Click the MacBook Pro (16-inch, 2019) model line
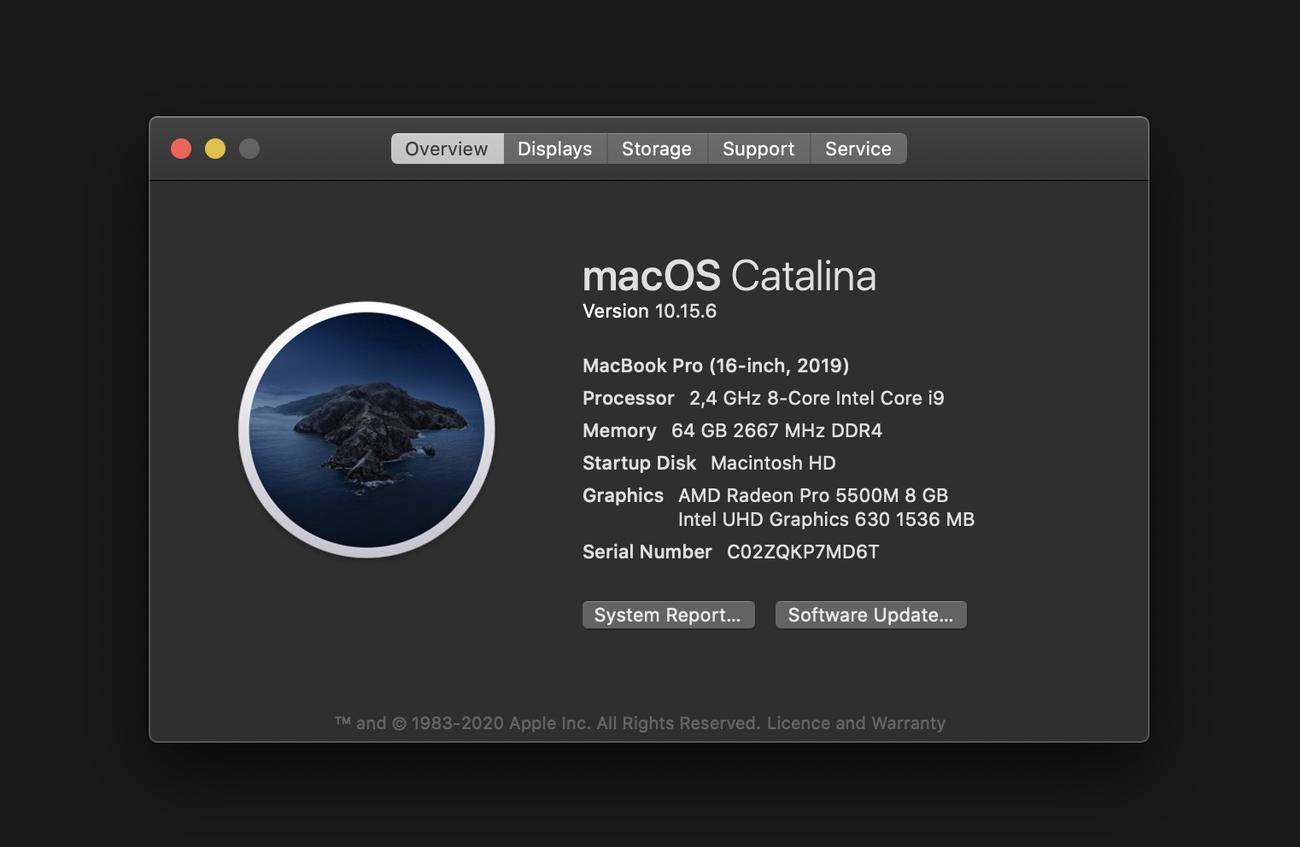Image resolution: width=1300 pixels, height=847 pixels. tap(715, 366)
